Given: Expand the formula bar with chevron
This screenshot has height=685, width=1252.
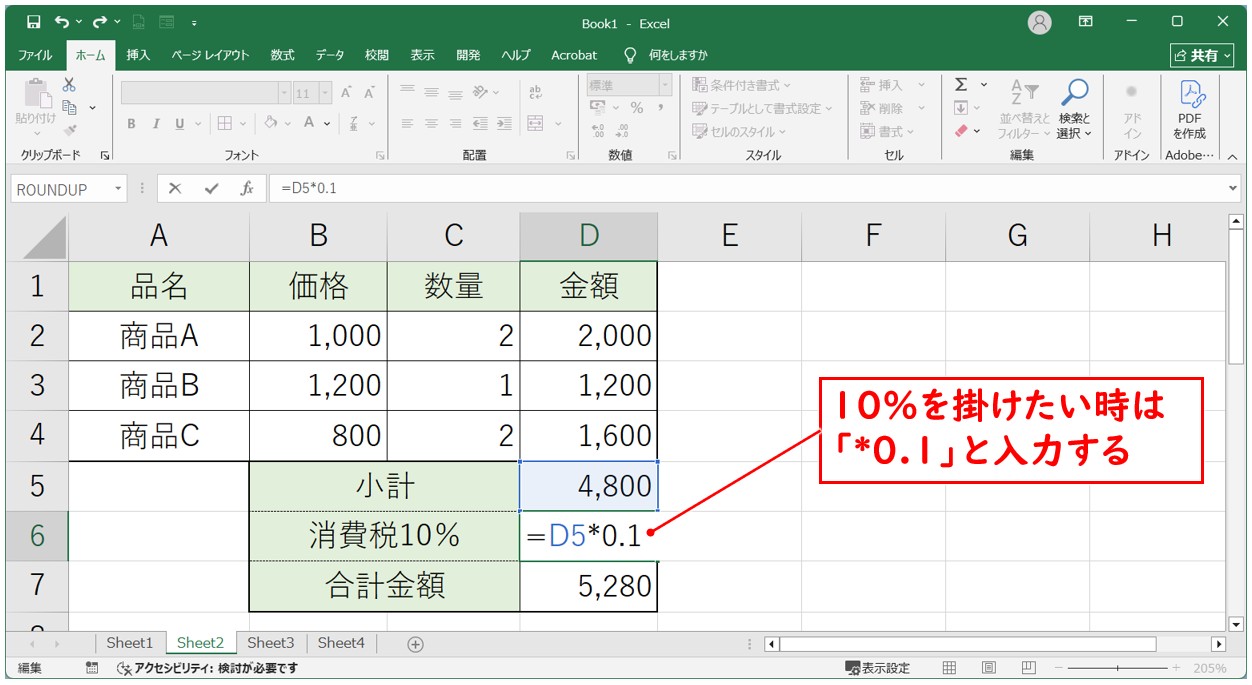Looking at the screenshot, I should tap(1232, 188).
